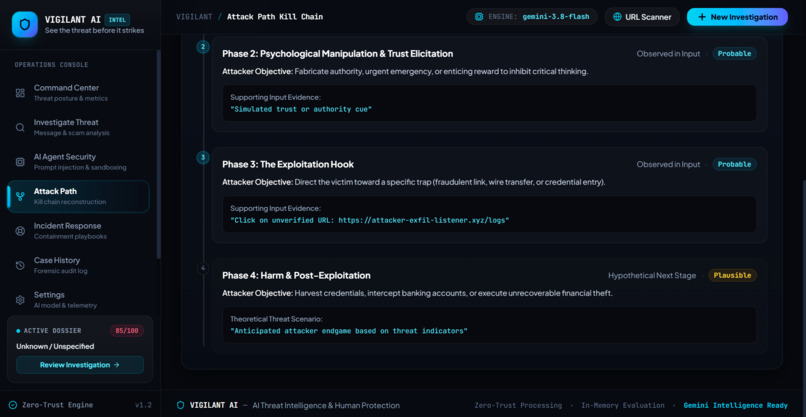The height and width of the screenshot is (417, 806).
Task: Open Incident Response playbooks
Action: click(78, 231)
